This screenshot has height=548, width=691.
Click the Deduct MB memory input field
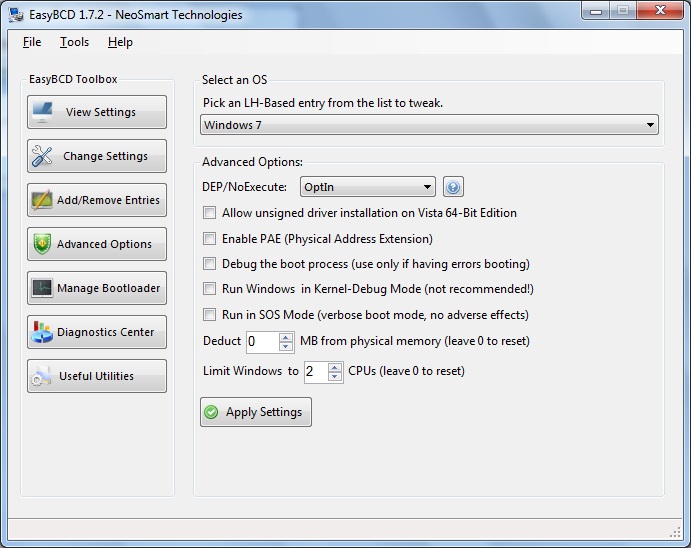[x=262, y=342]
